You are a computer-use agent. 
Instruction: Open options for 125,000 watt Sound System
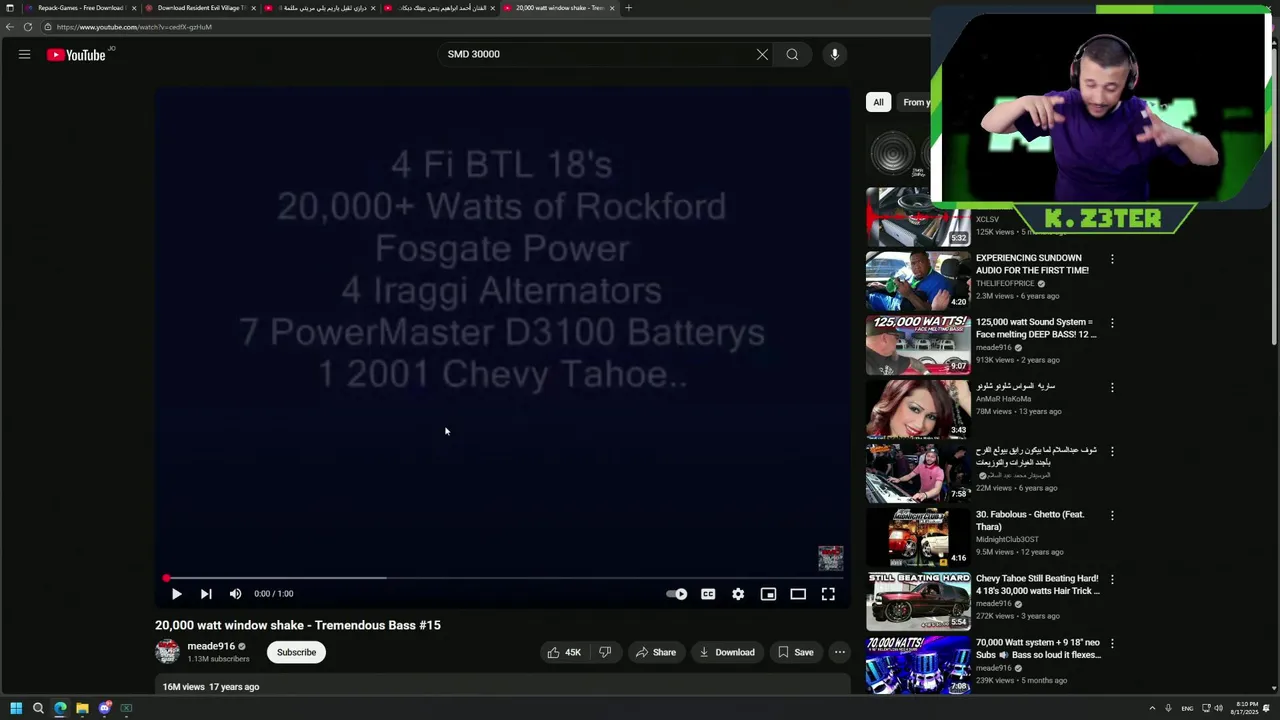1112,323
